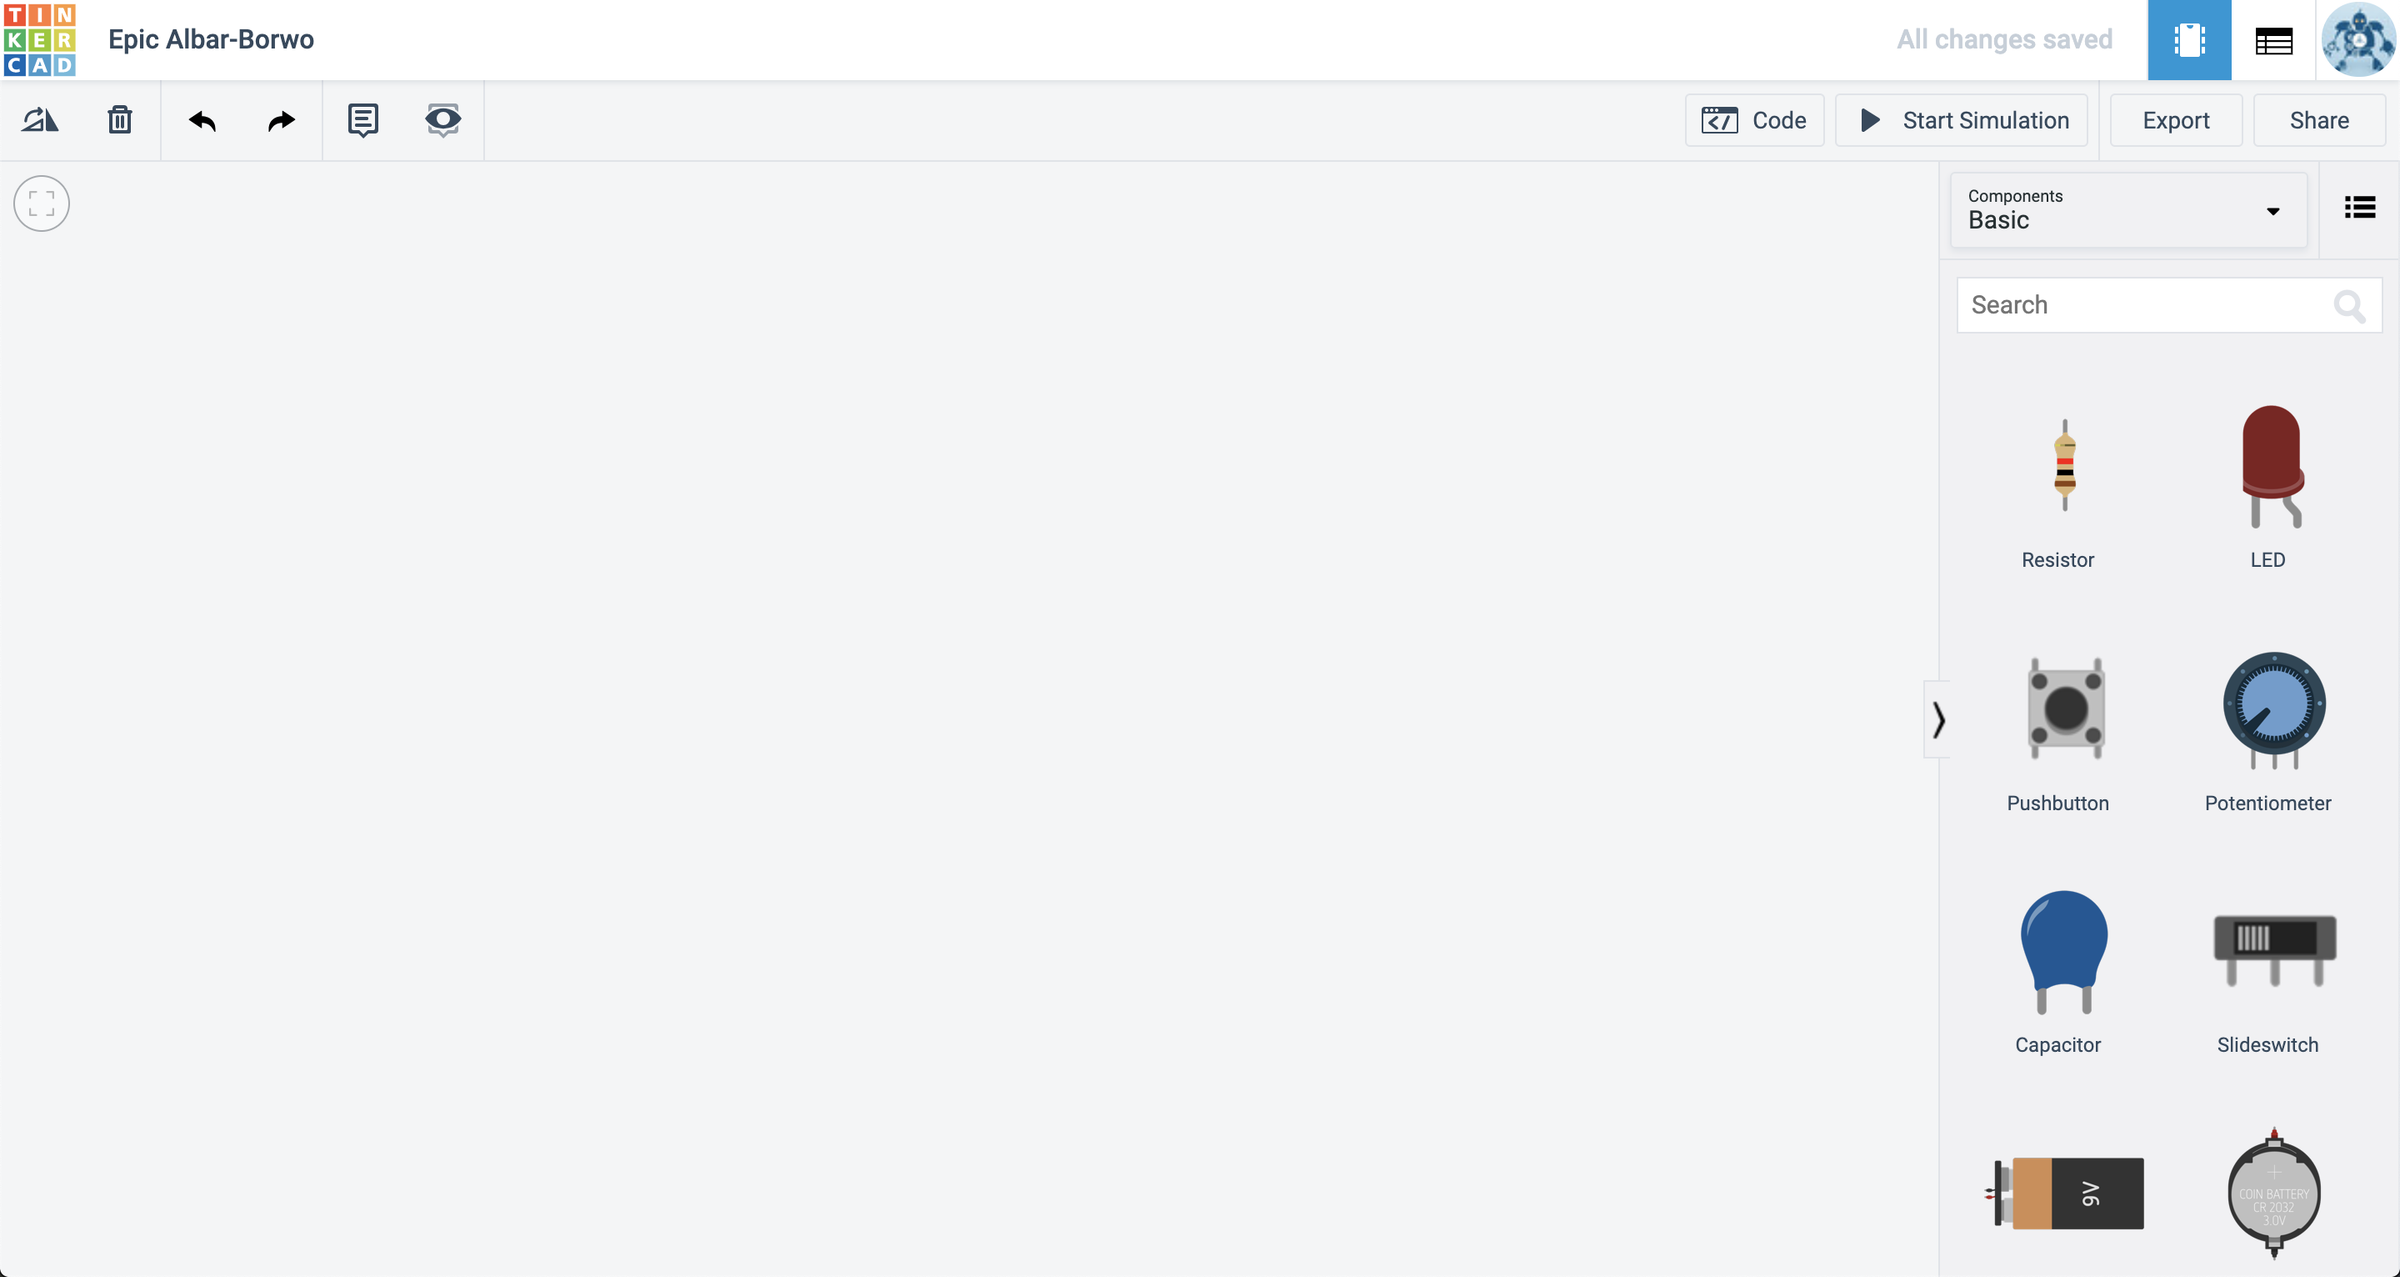Select the Potentiometer component
The image size is (2400, 1277).
pyautogui.click(x=2273, y=710)
